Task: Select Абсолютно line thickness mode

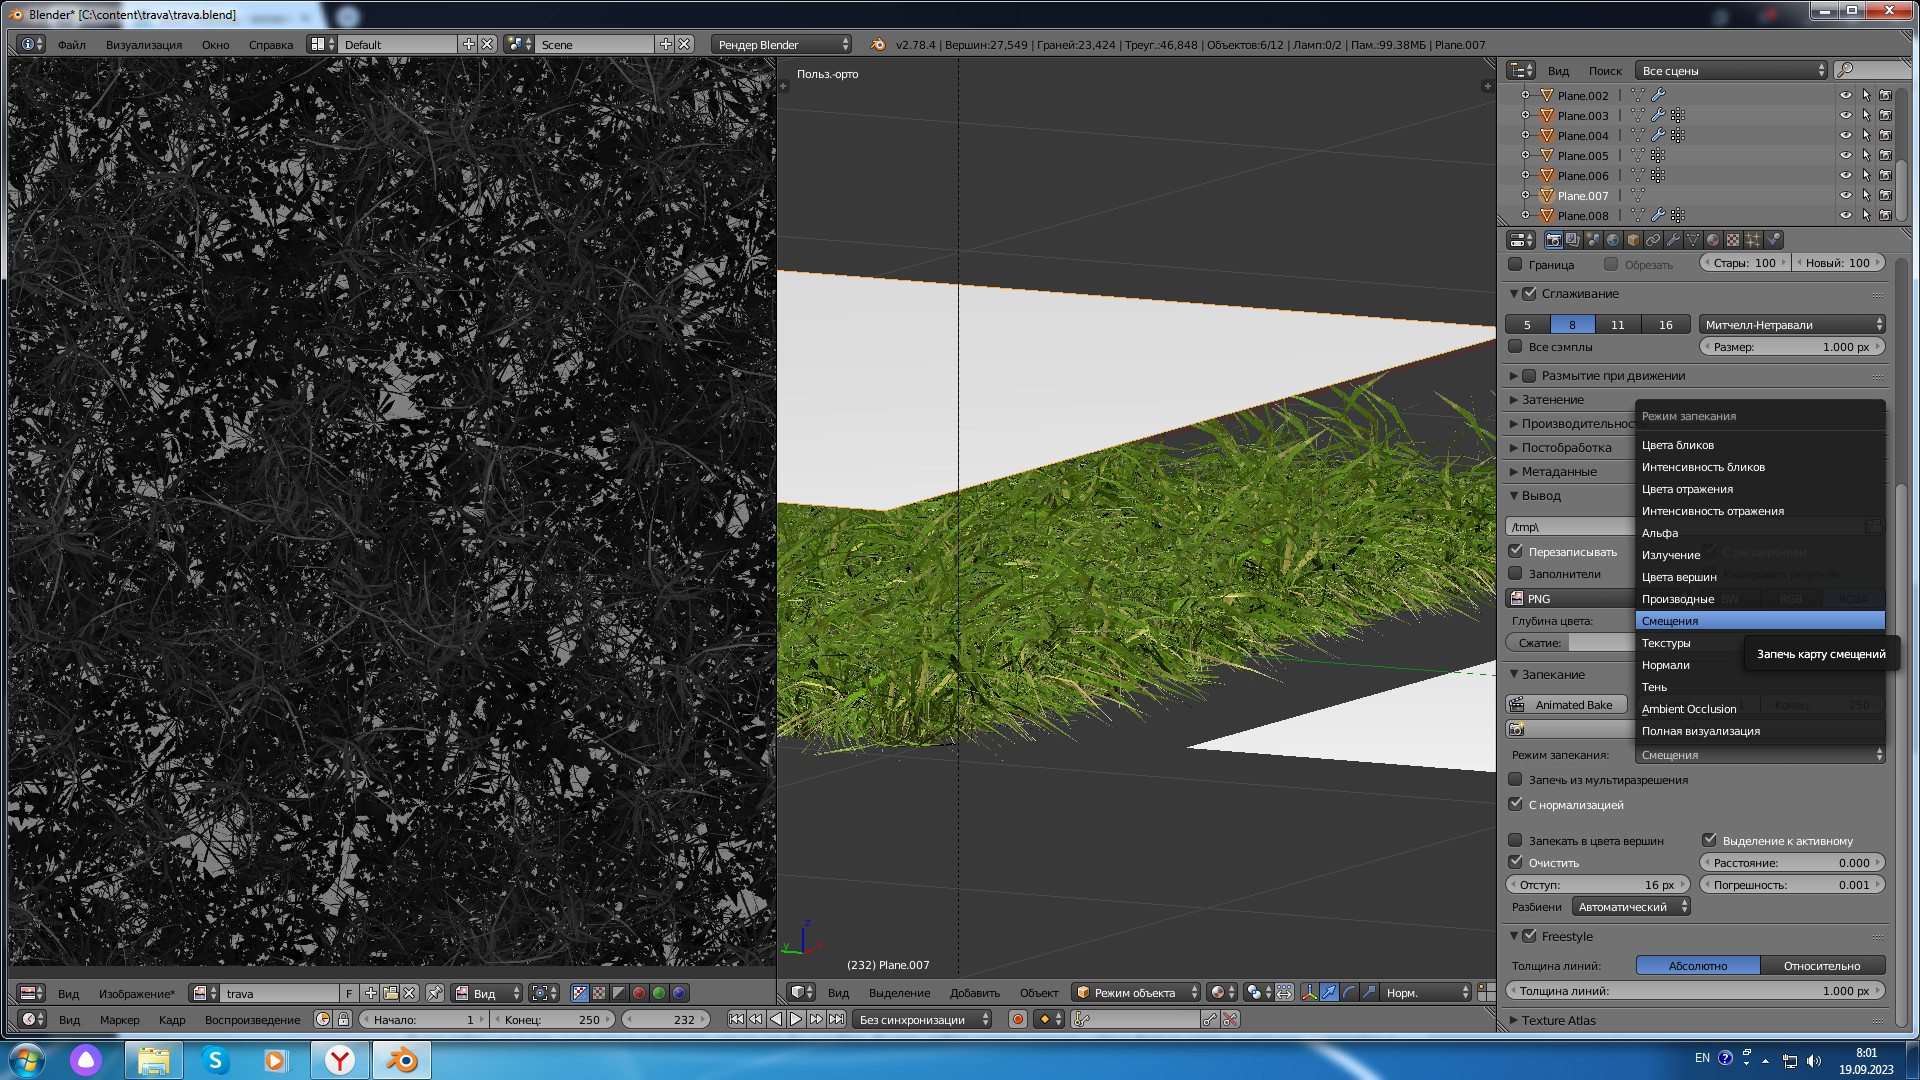Action: click(1697, 966)
